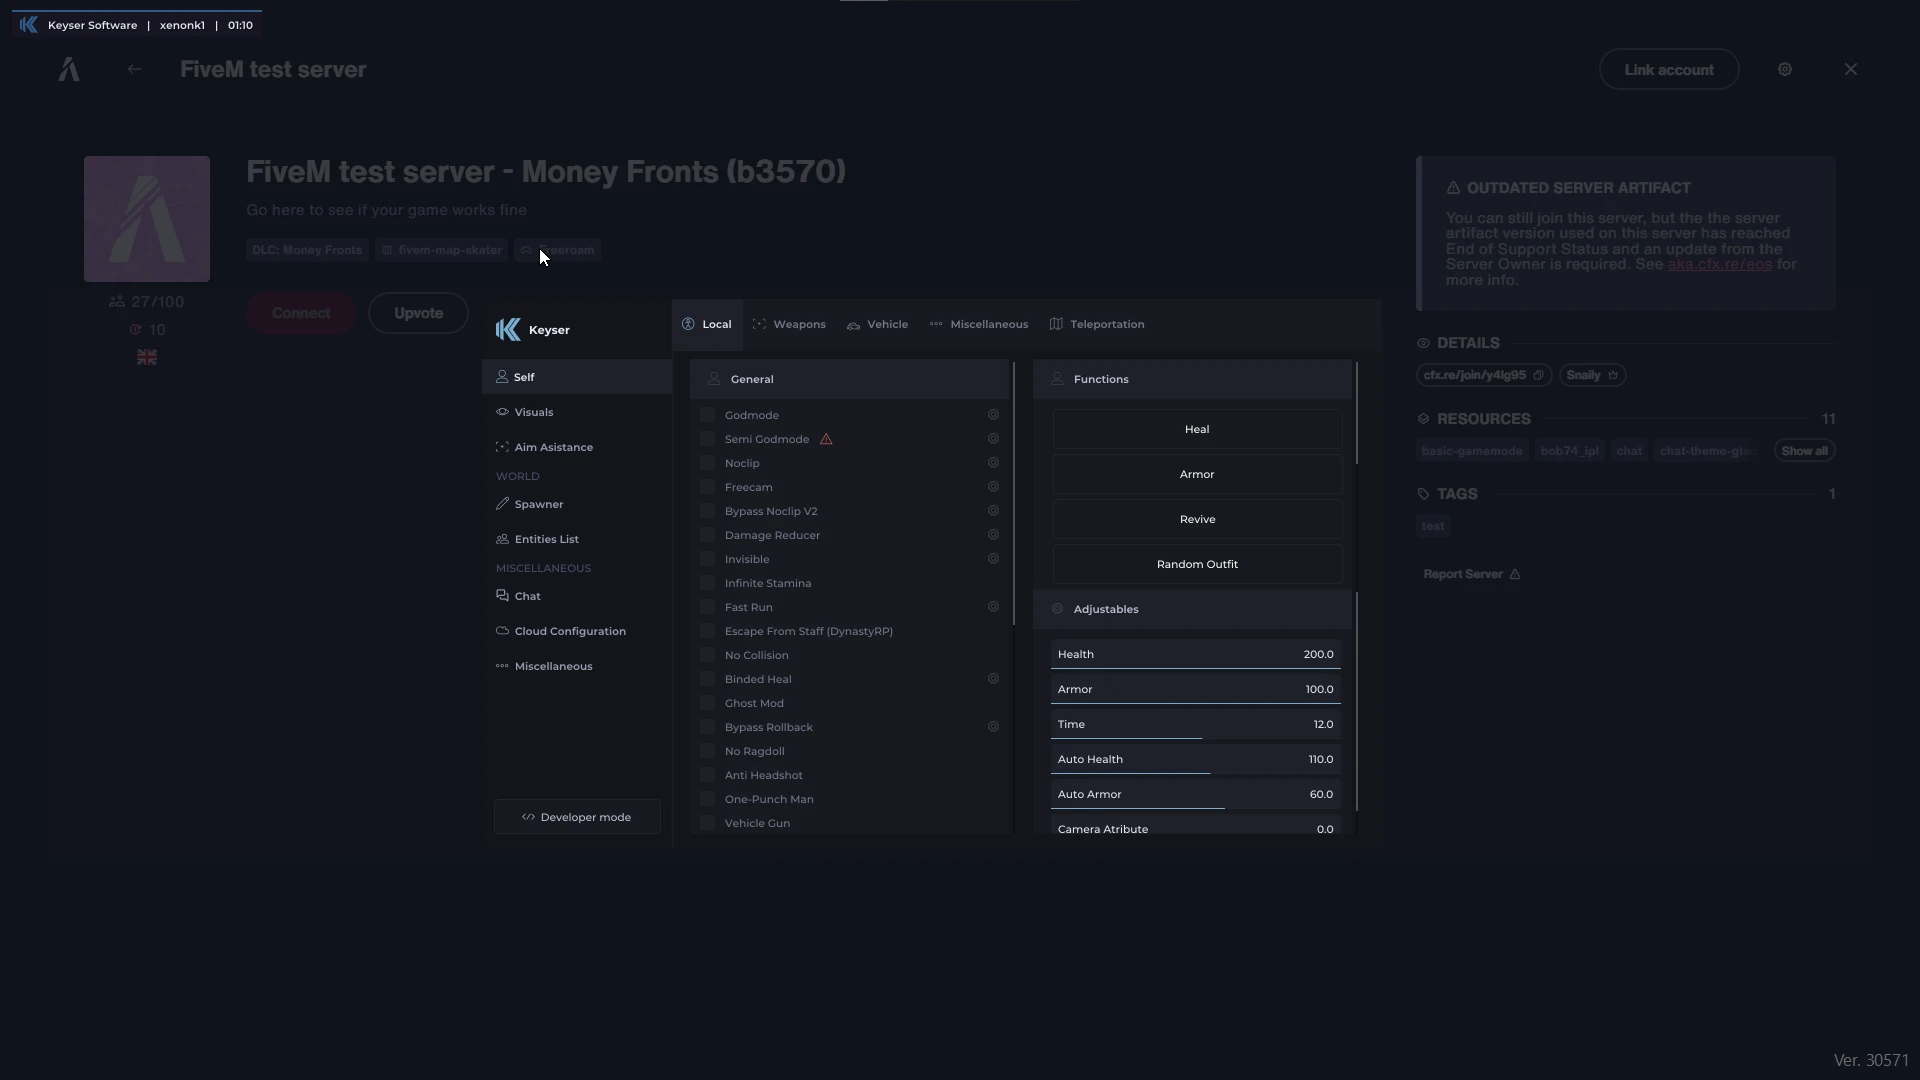Image resolution: width=1920 pixels, height=1080 pixels.
Task: Click the Time slider
Action: 1196,725
